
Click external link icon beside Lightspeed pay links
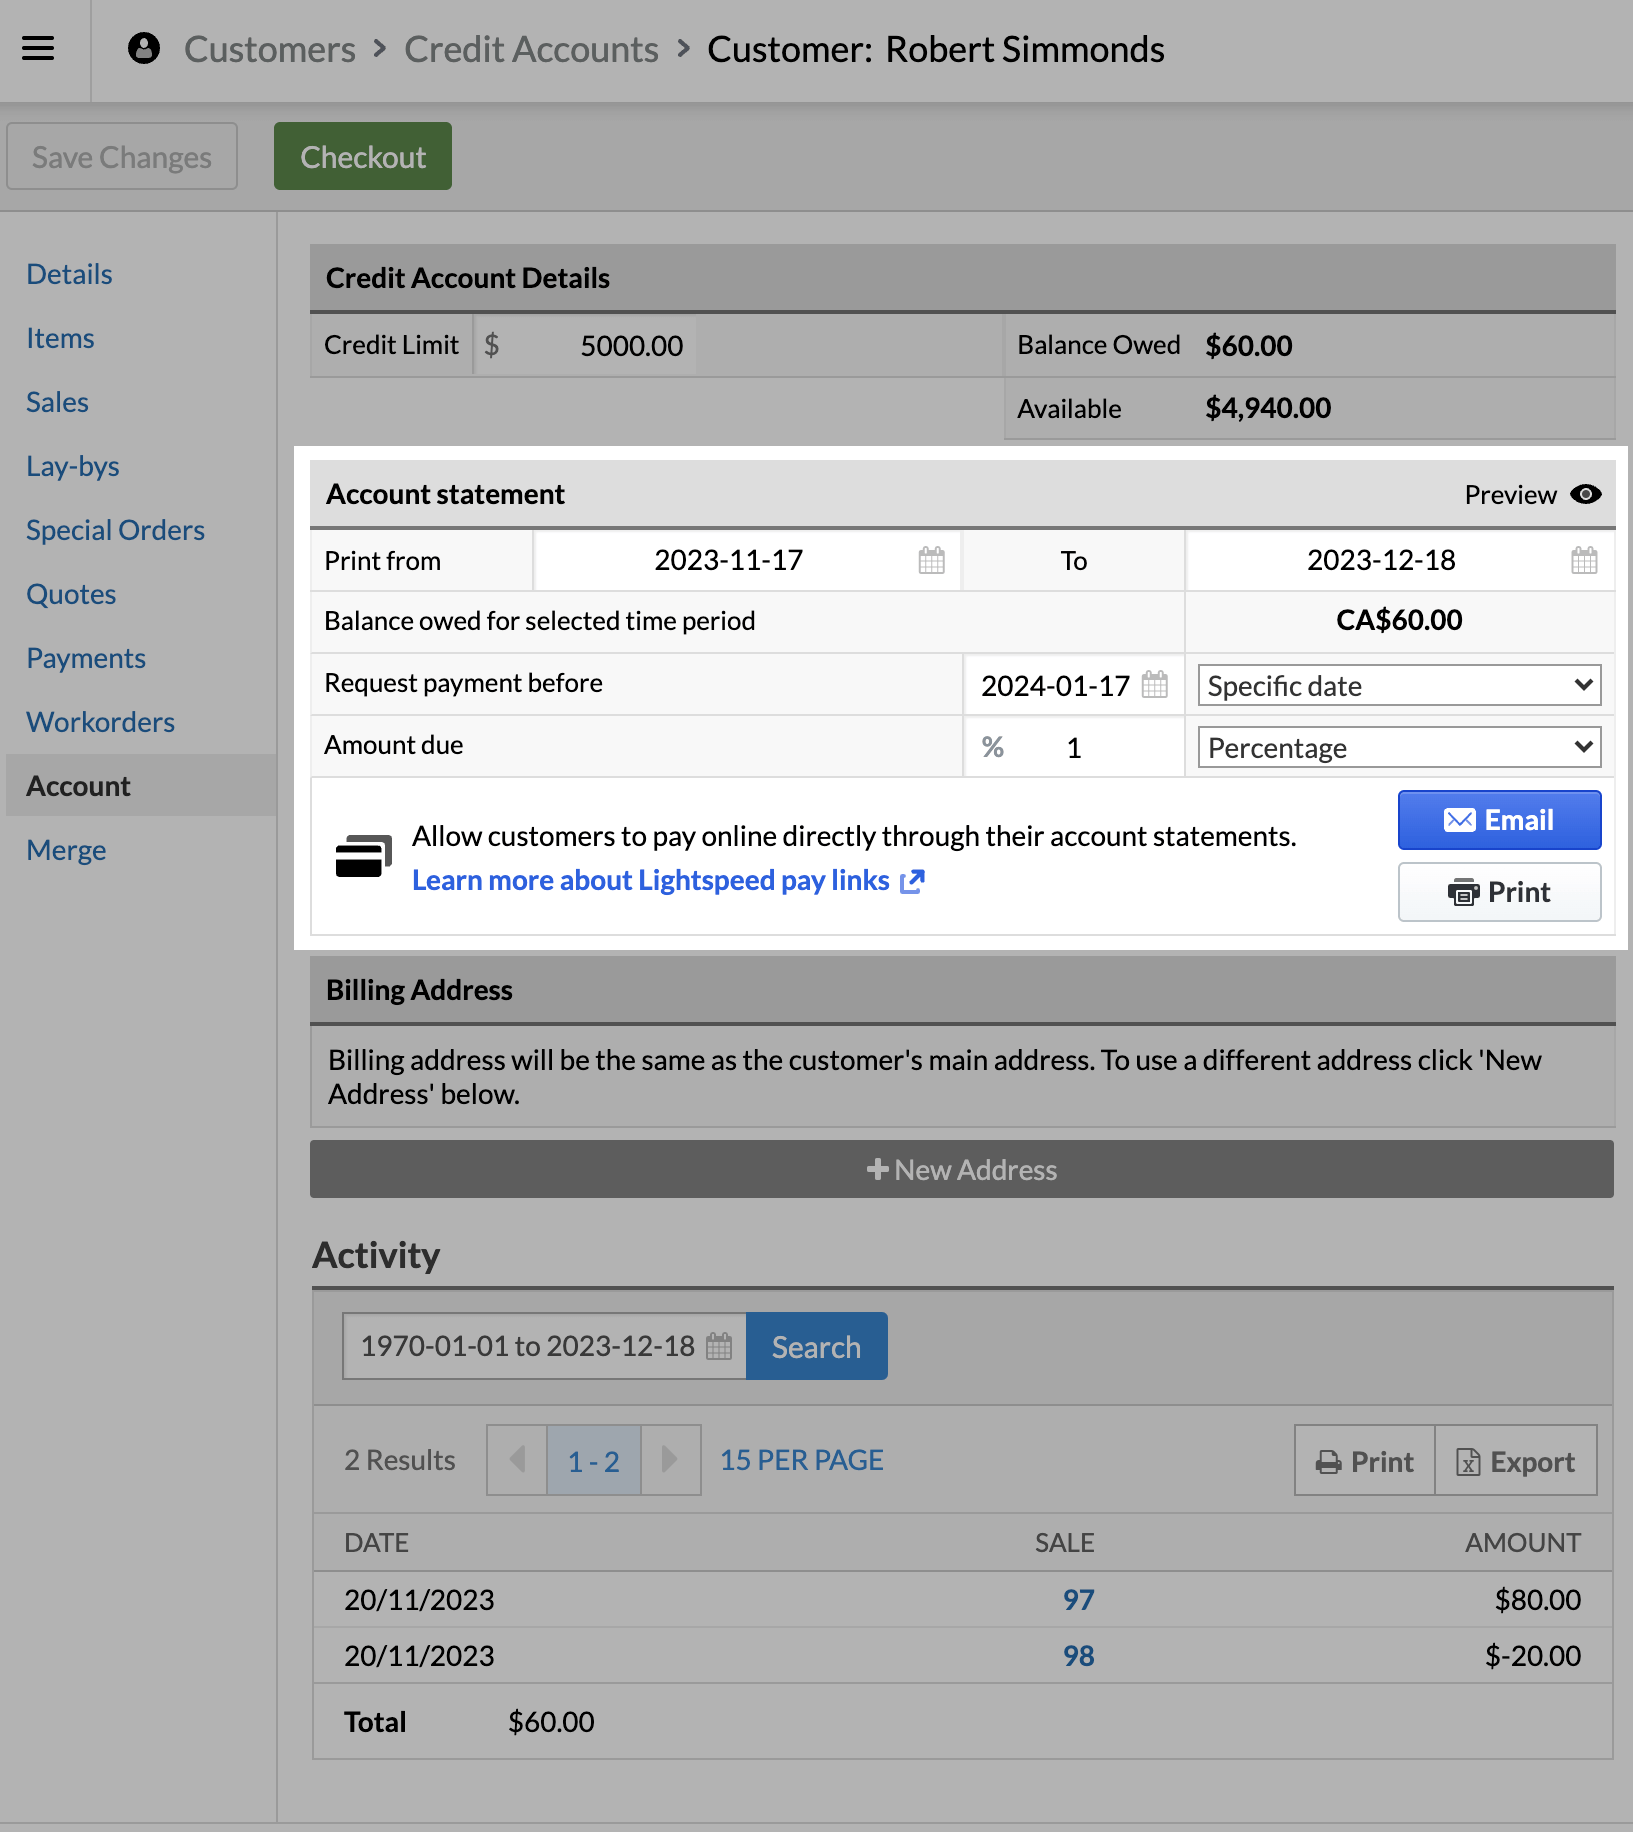[913, 882]
